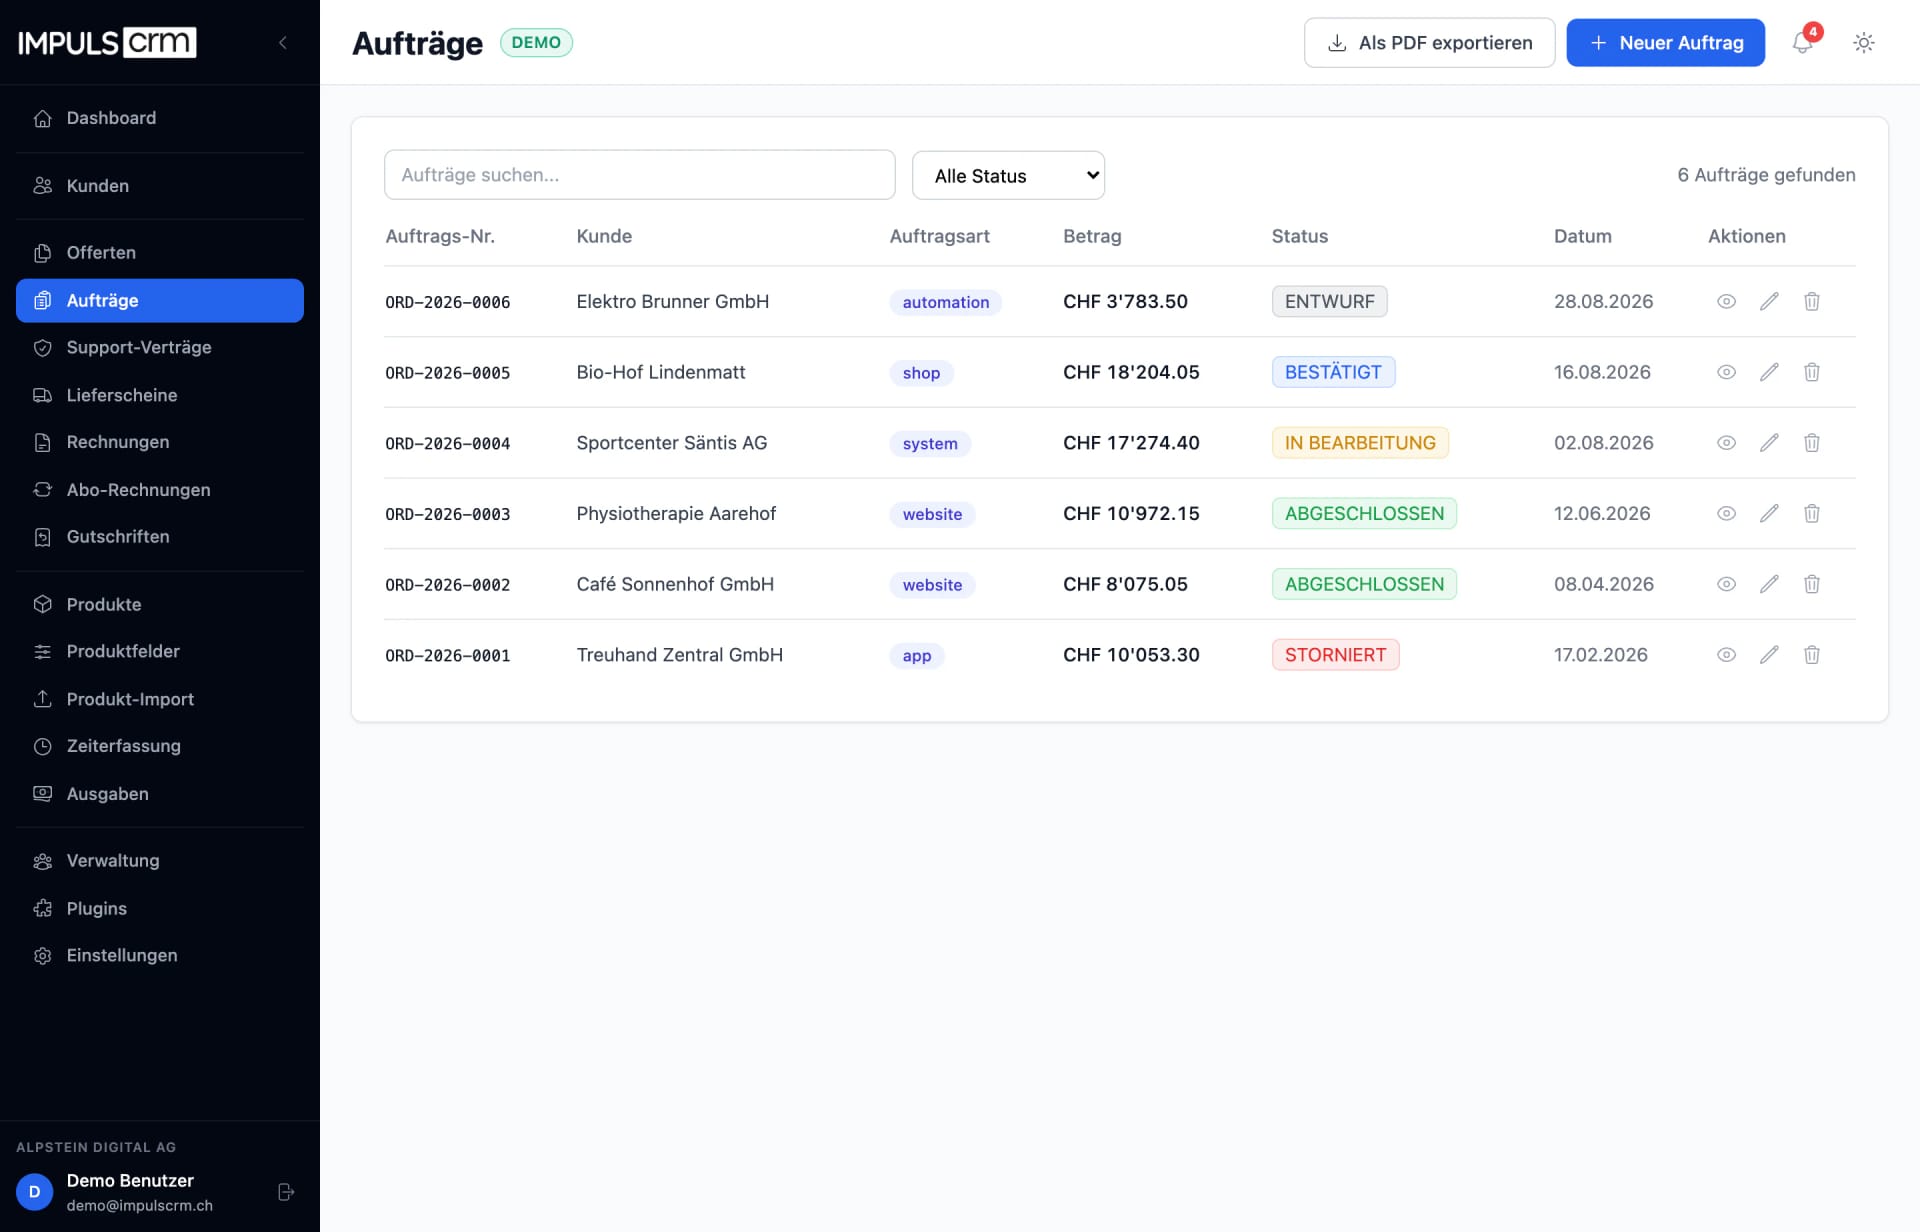Delete order ORD-2026-0004 trash icon

click(x=1811, y=443)
